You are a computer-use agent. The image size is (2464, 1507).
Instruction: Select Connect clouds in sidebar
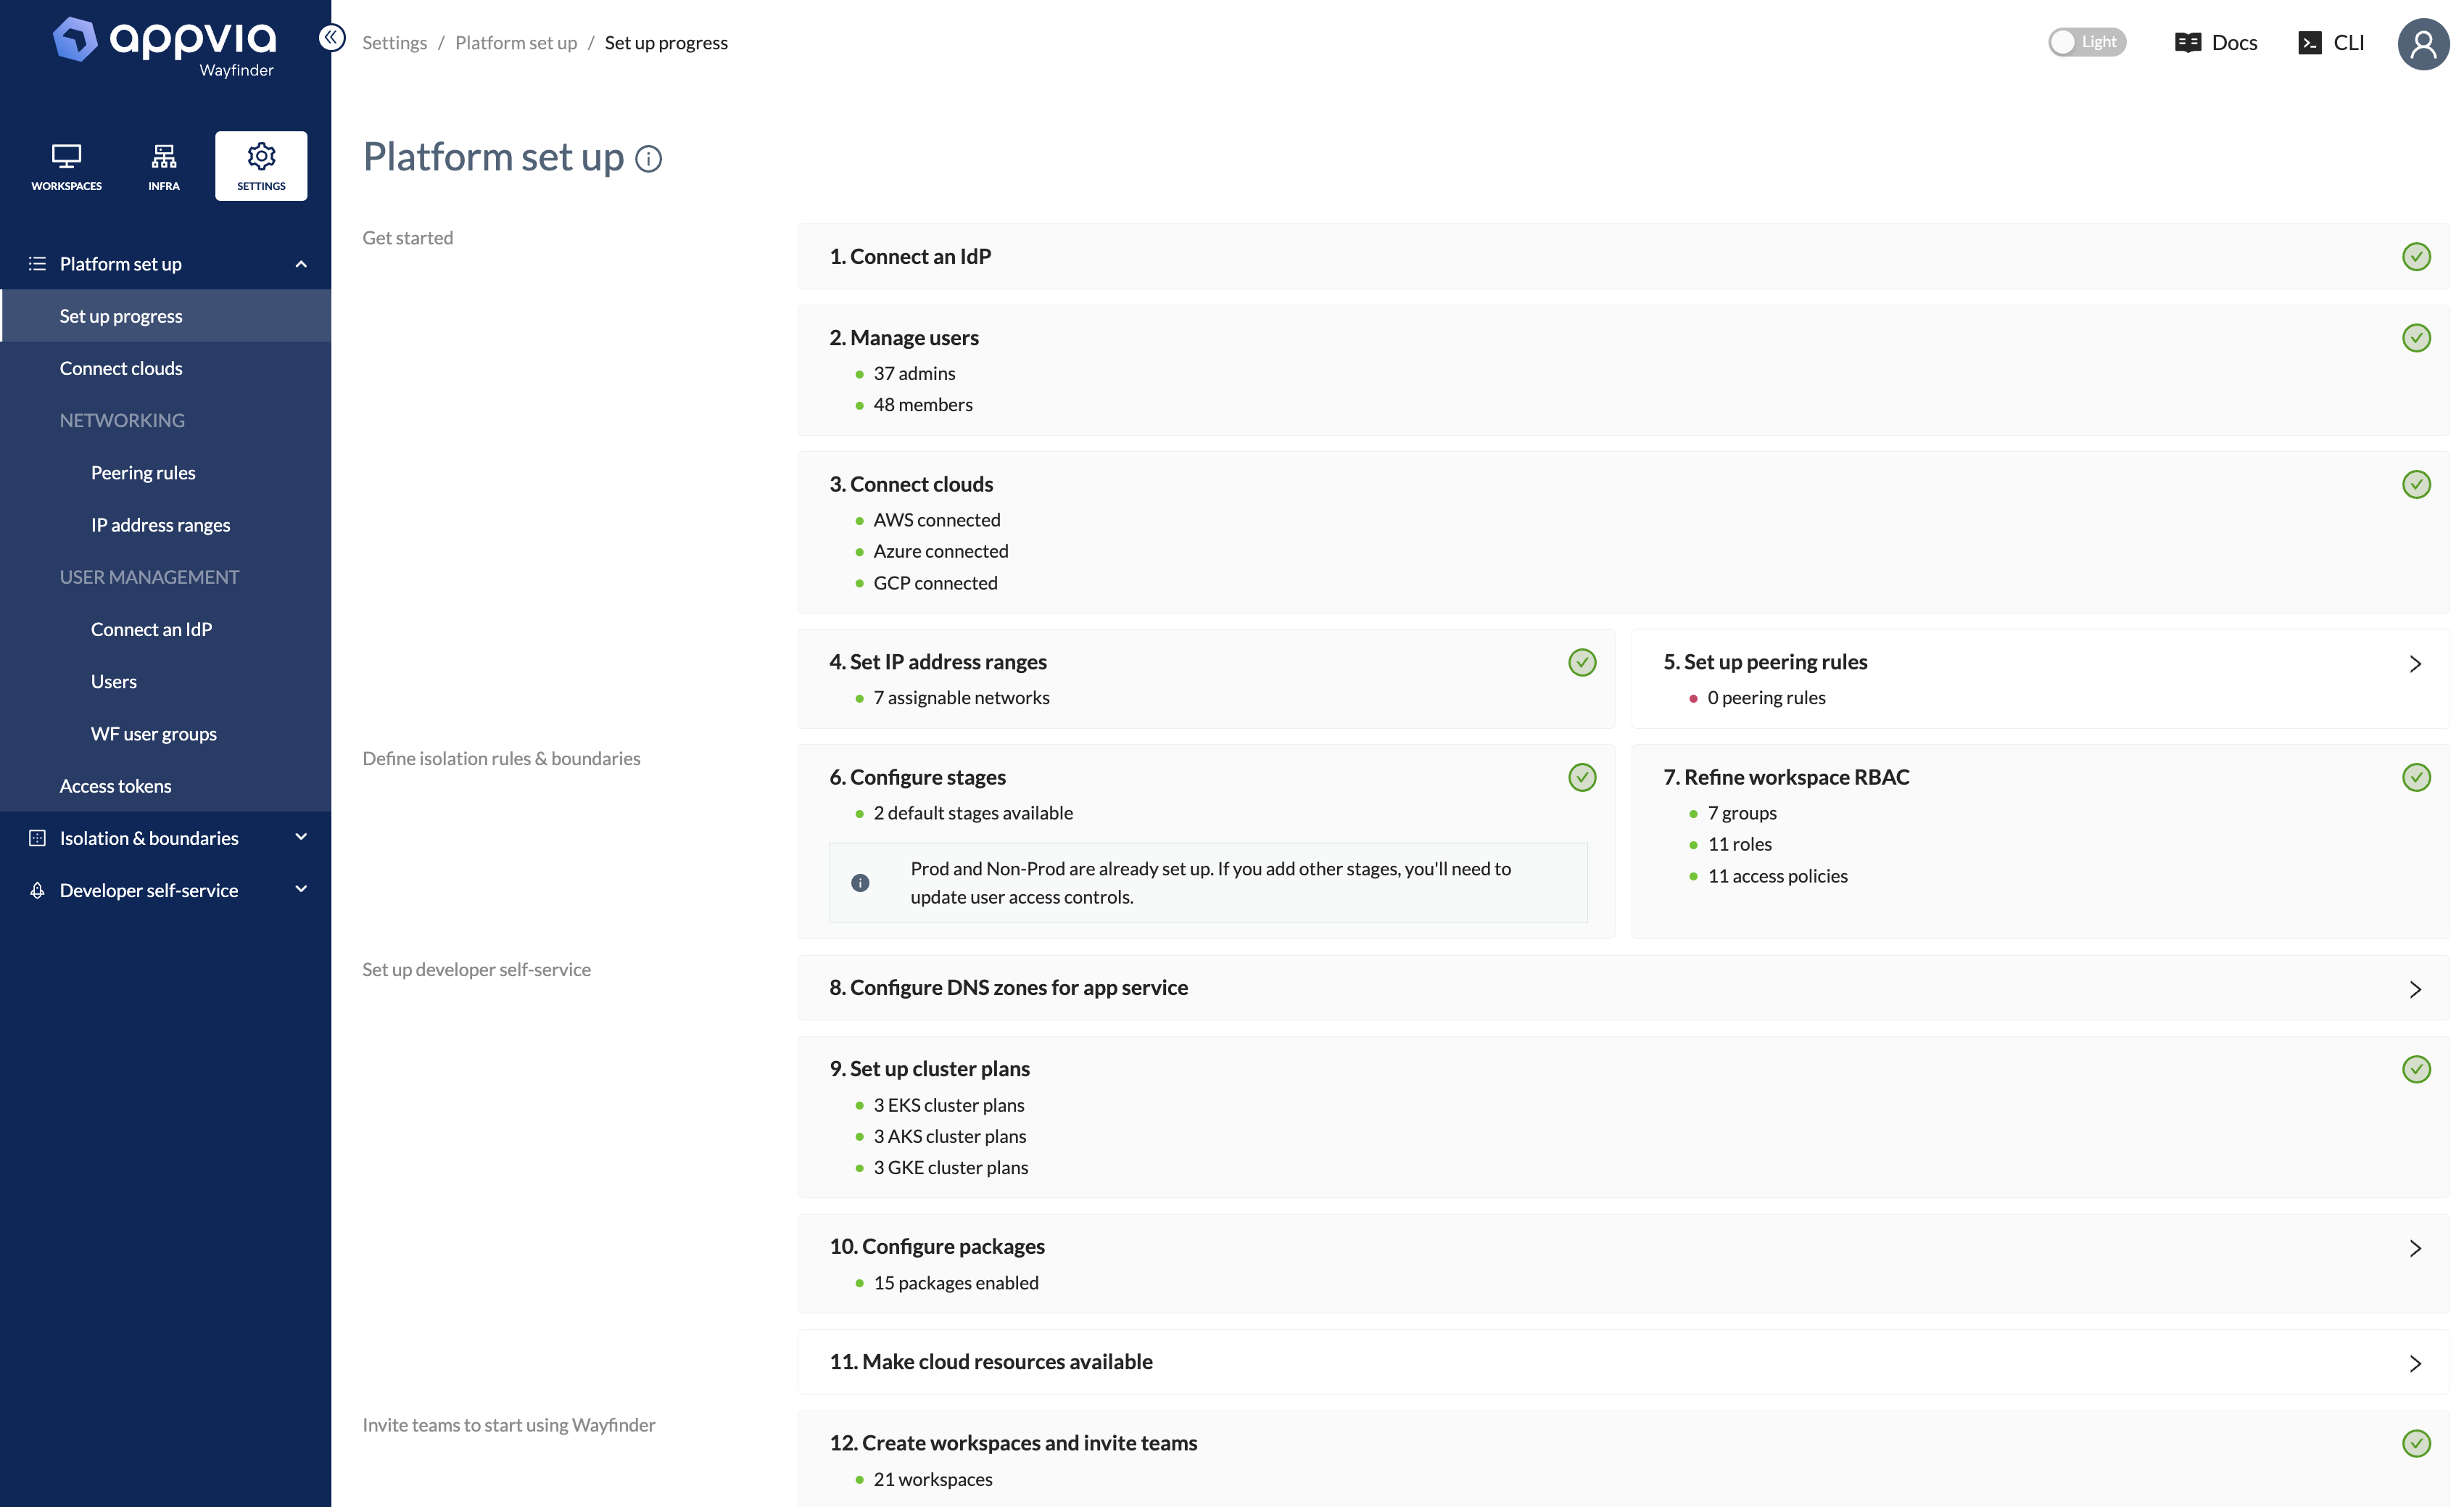coord(121,368)
